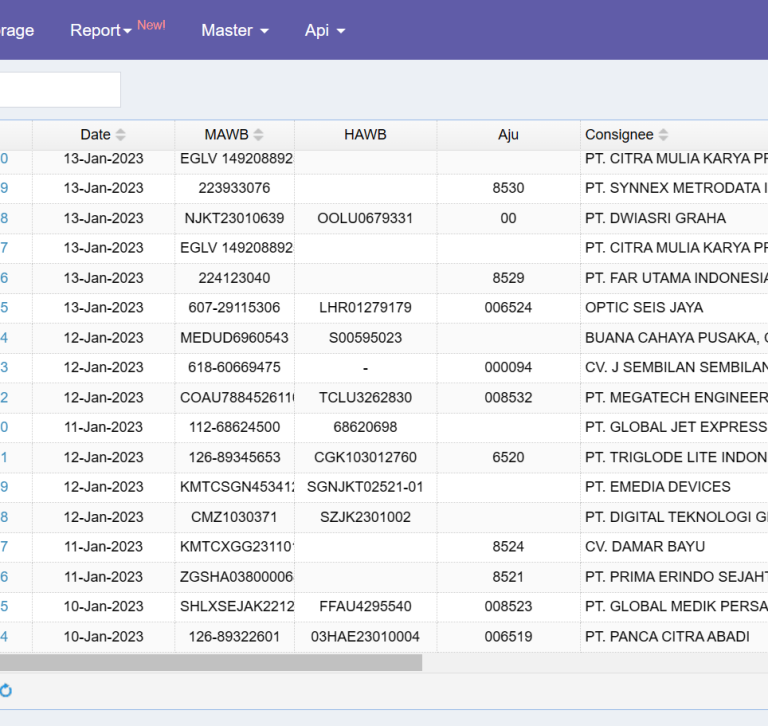
Task: Open the Api dropdown menu
Action: [325, 30]
